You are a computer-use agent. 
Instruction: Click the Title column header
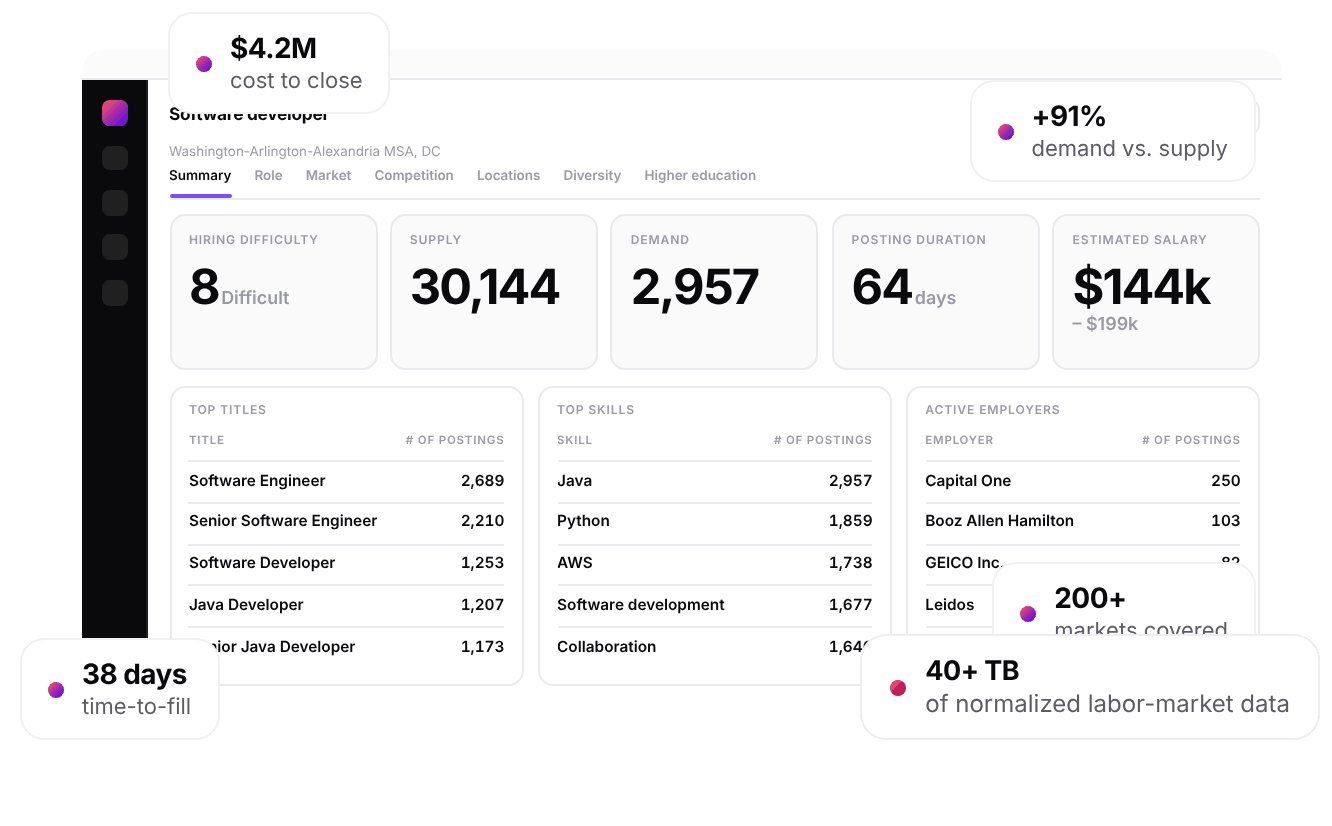(206, 440)
